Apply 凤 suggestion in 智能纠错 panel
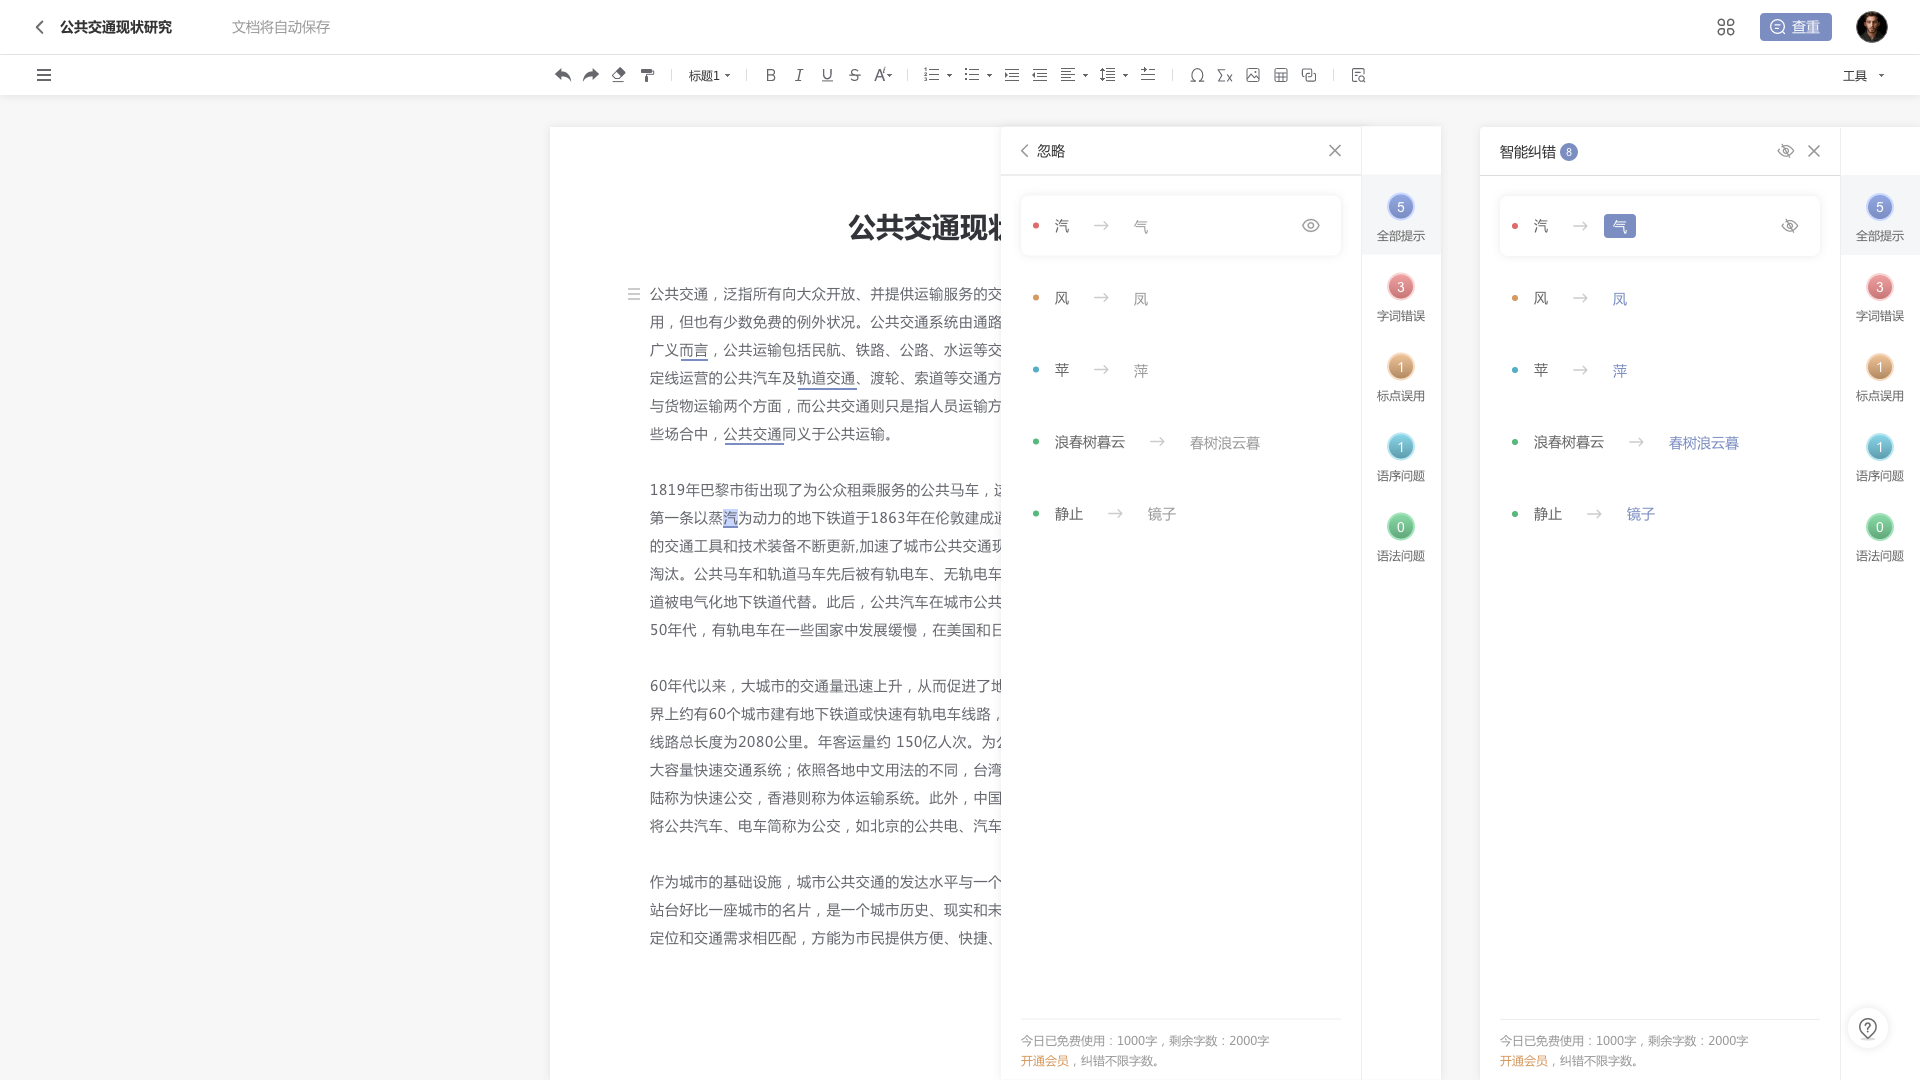 click(1620, 298)
